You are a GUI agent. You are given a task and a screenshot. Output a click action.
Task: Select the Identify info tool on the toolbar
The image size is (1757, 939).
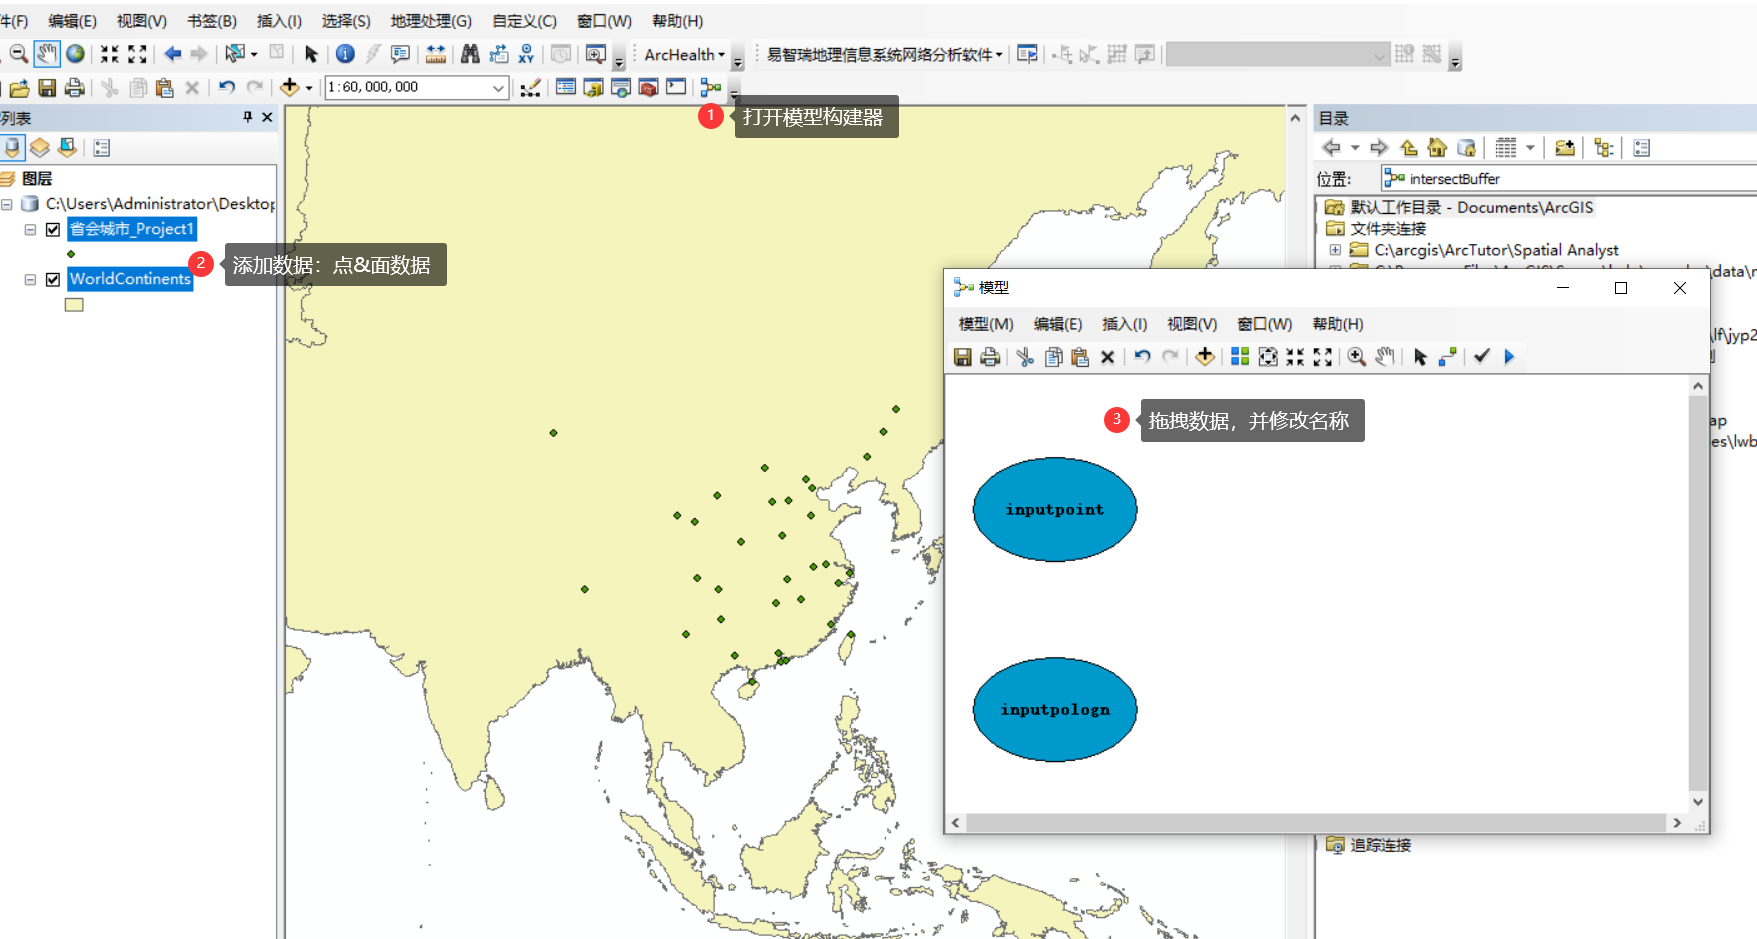click(x=344, y=54)
